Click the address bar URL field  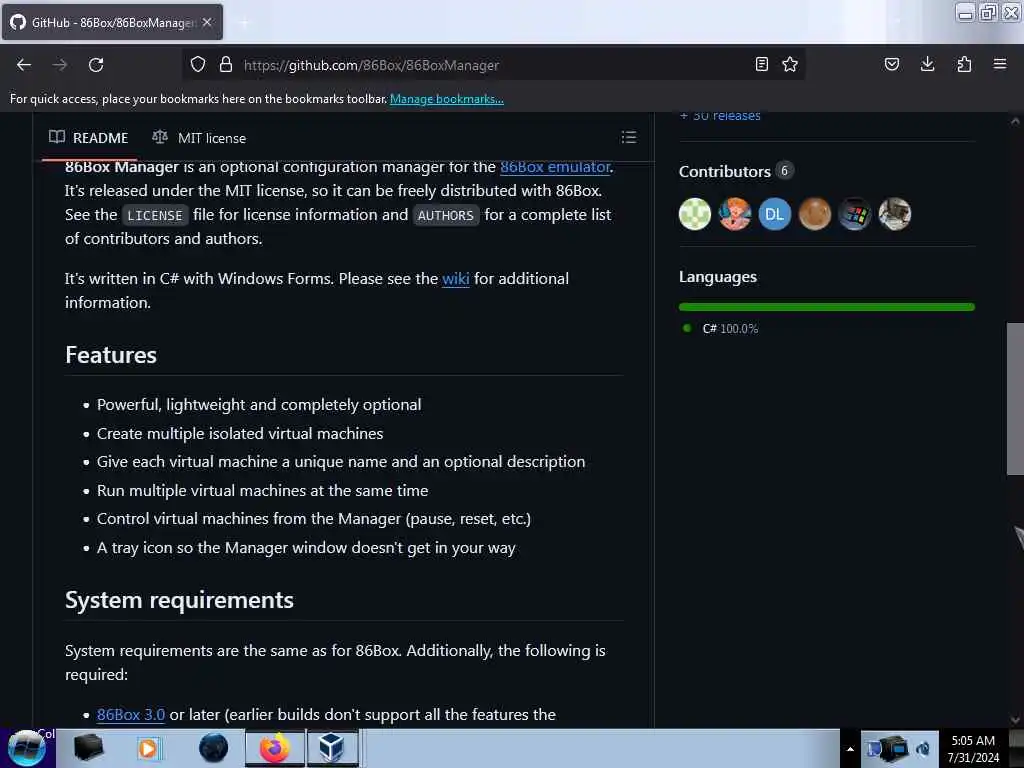tap(496, 65)
